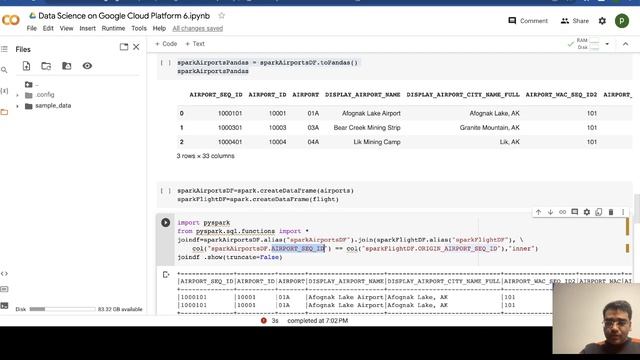Click the disk usage bar
Screen dimensions: 640x360
tap(62, 309)
